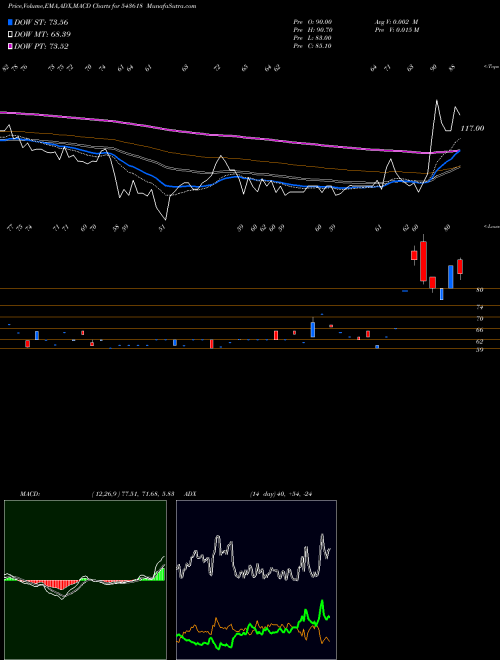Click the tallest red candlestick

click(x=423, y=261)
